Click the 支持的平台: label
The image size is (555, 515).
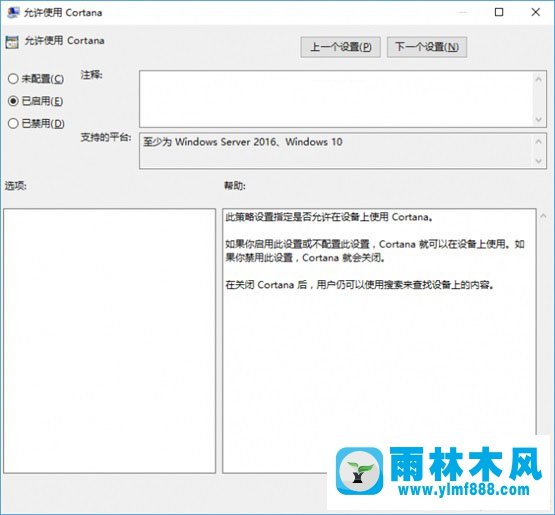click(106, 137)
